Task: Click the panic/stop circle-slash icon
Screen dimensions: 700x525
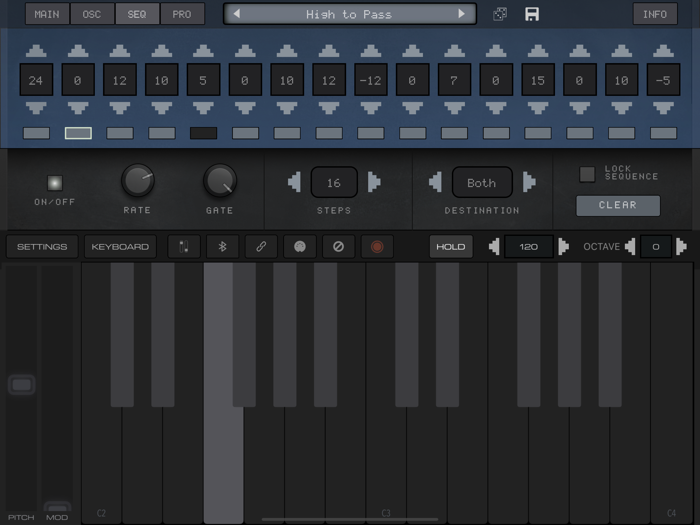Action: tap(338, 246)
